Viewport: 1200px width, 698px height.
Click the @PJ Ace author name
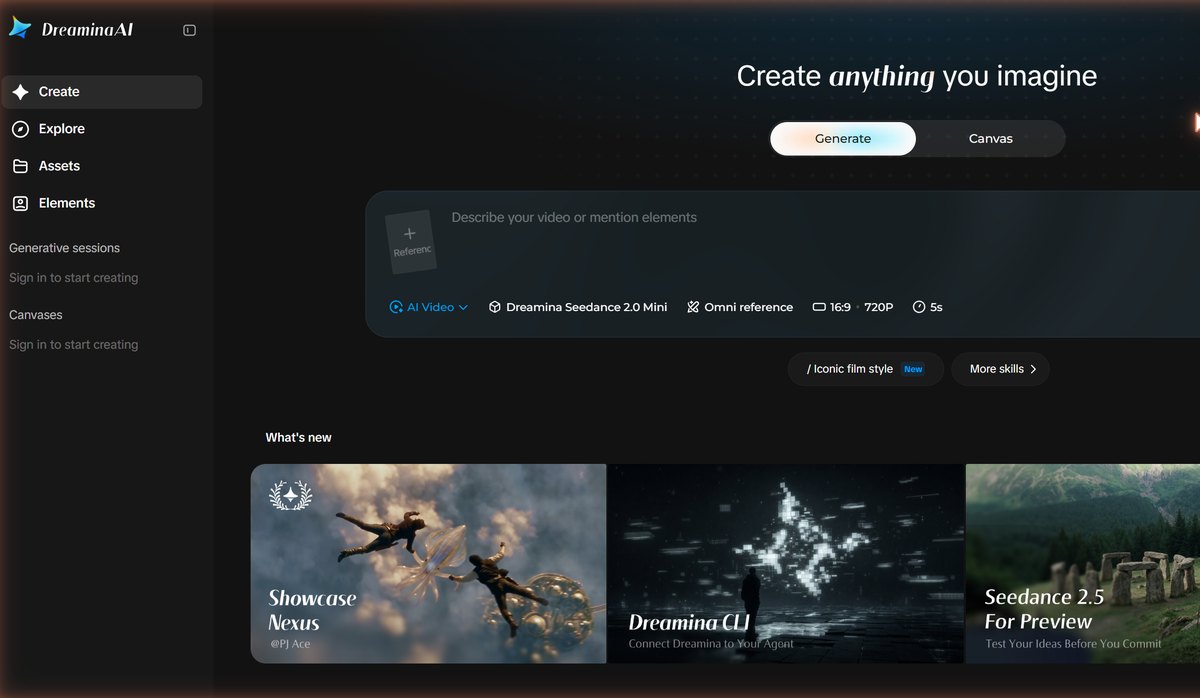pyautogui.click(x=290, y=644)
